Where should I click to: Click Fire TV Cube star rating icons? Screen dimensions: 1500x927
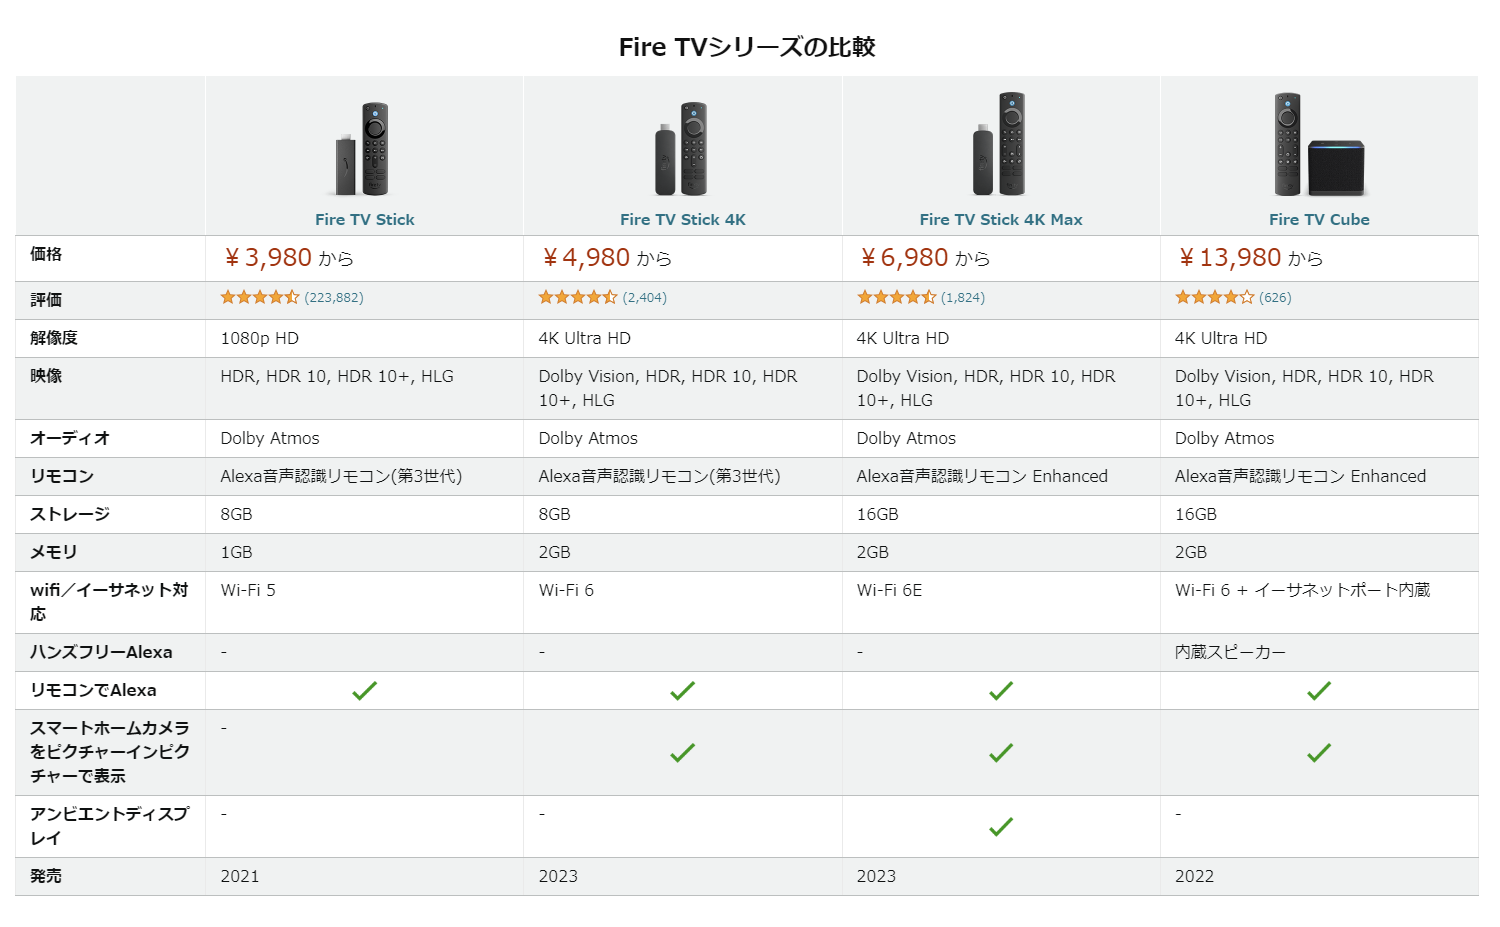(x=1214, y=297)
